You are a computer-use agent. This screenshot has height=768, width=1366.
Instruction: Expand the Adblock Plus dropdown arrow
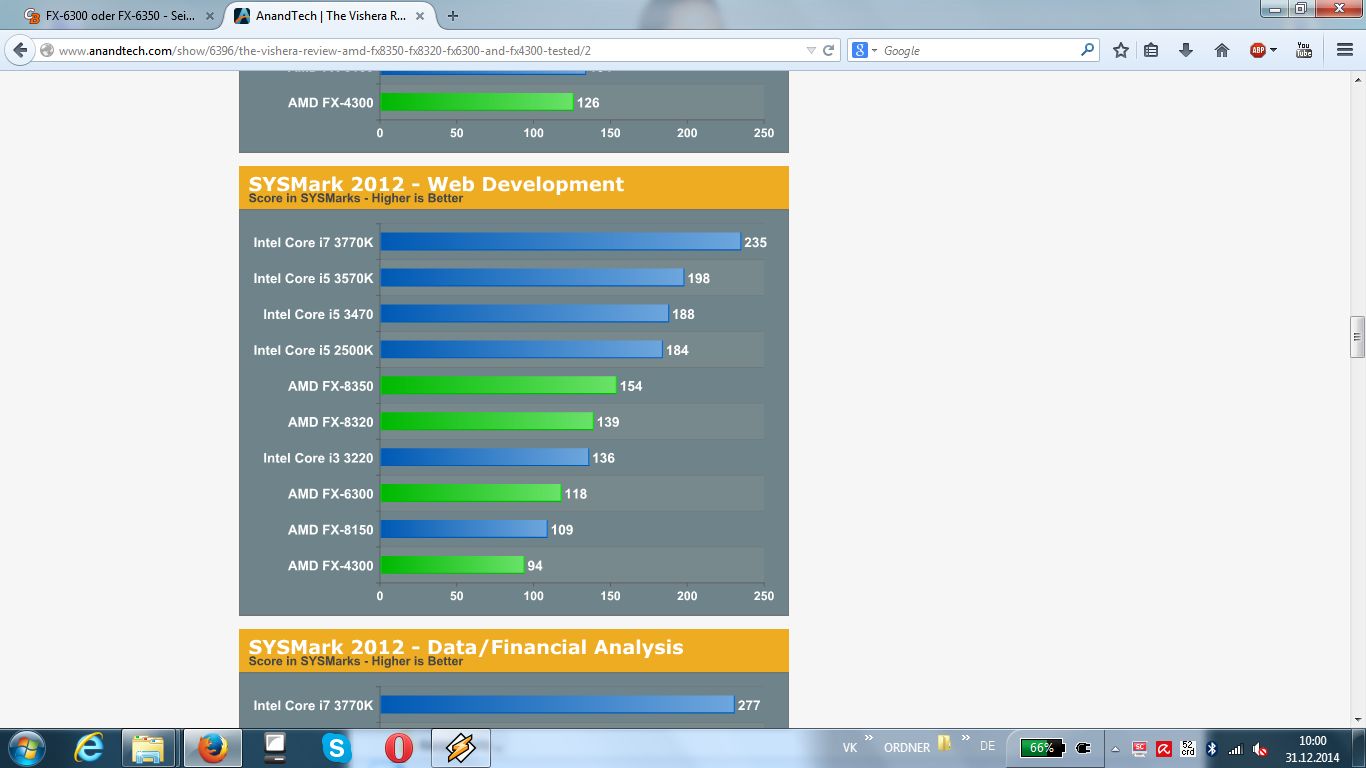(1273, 50)
